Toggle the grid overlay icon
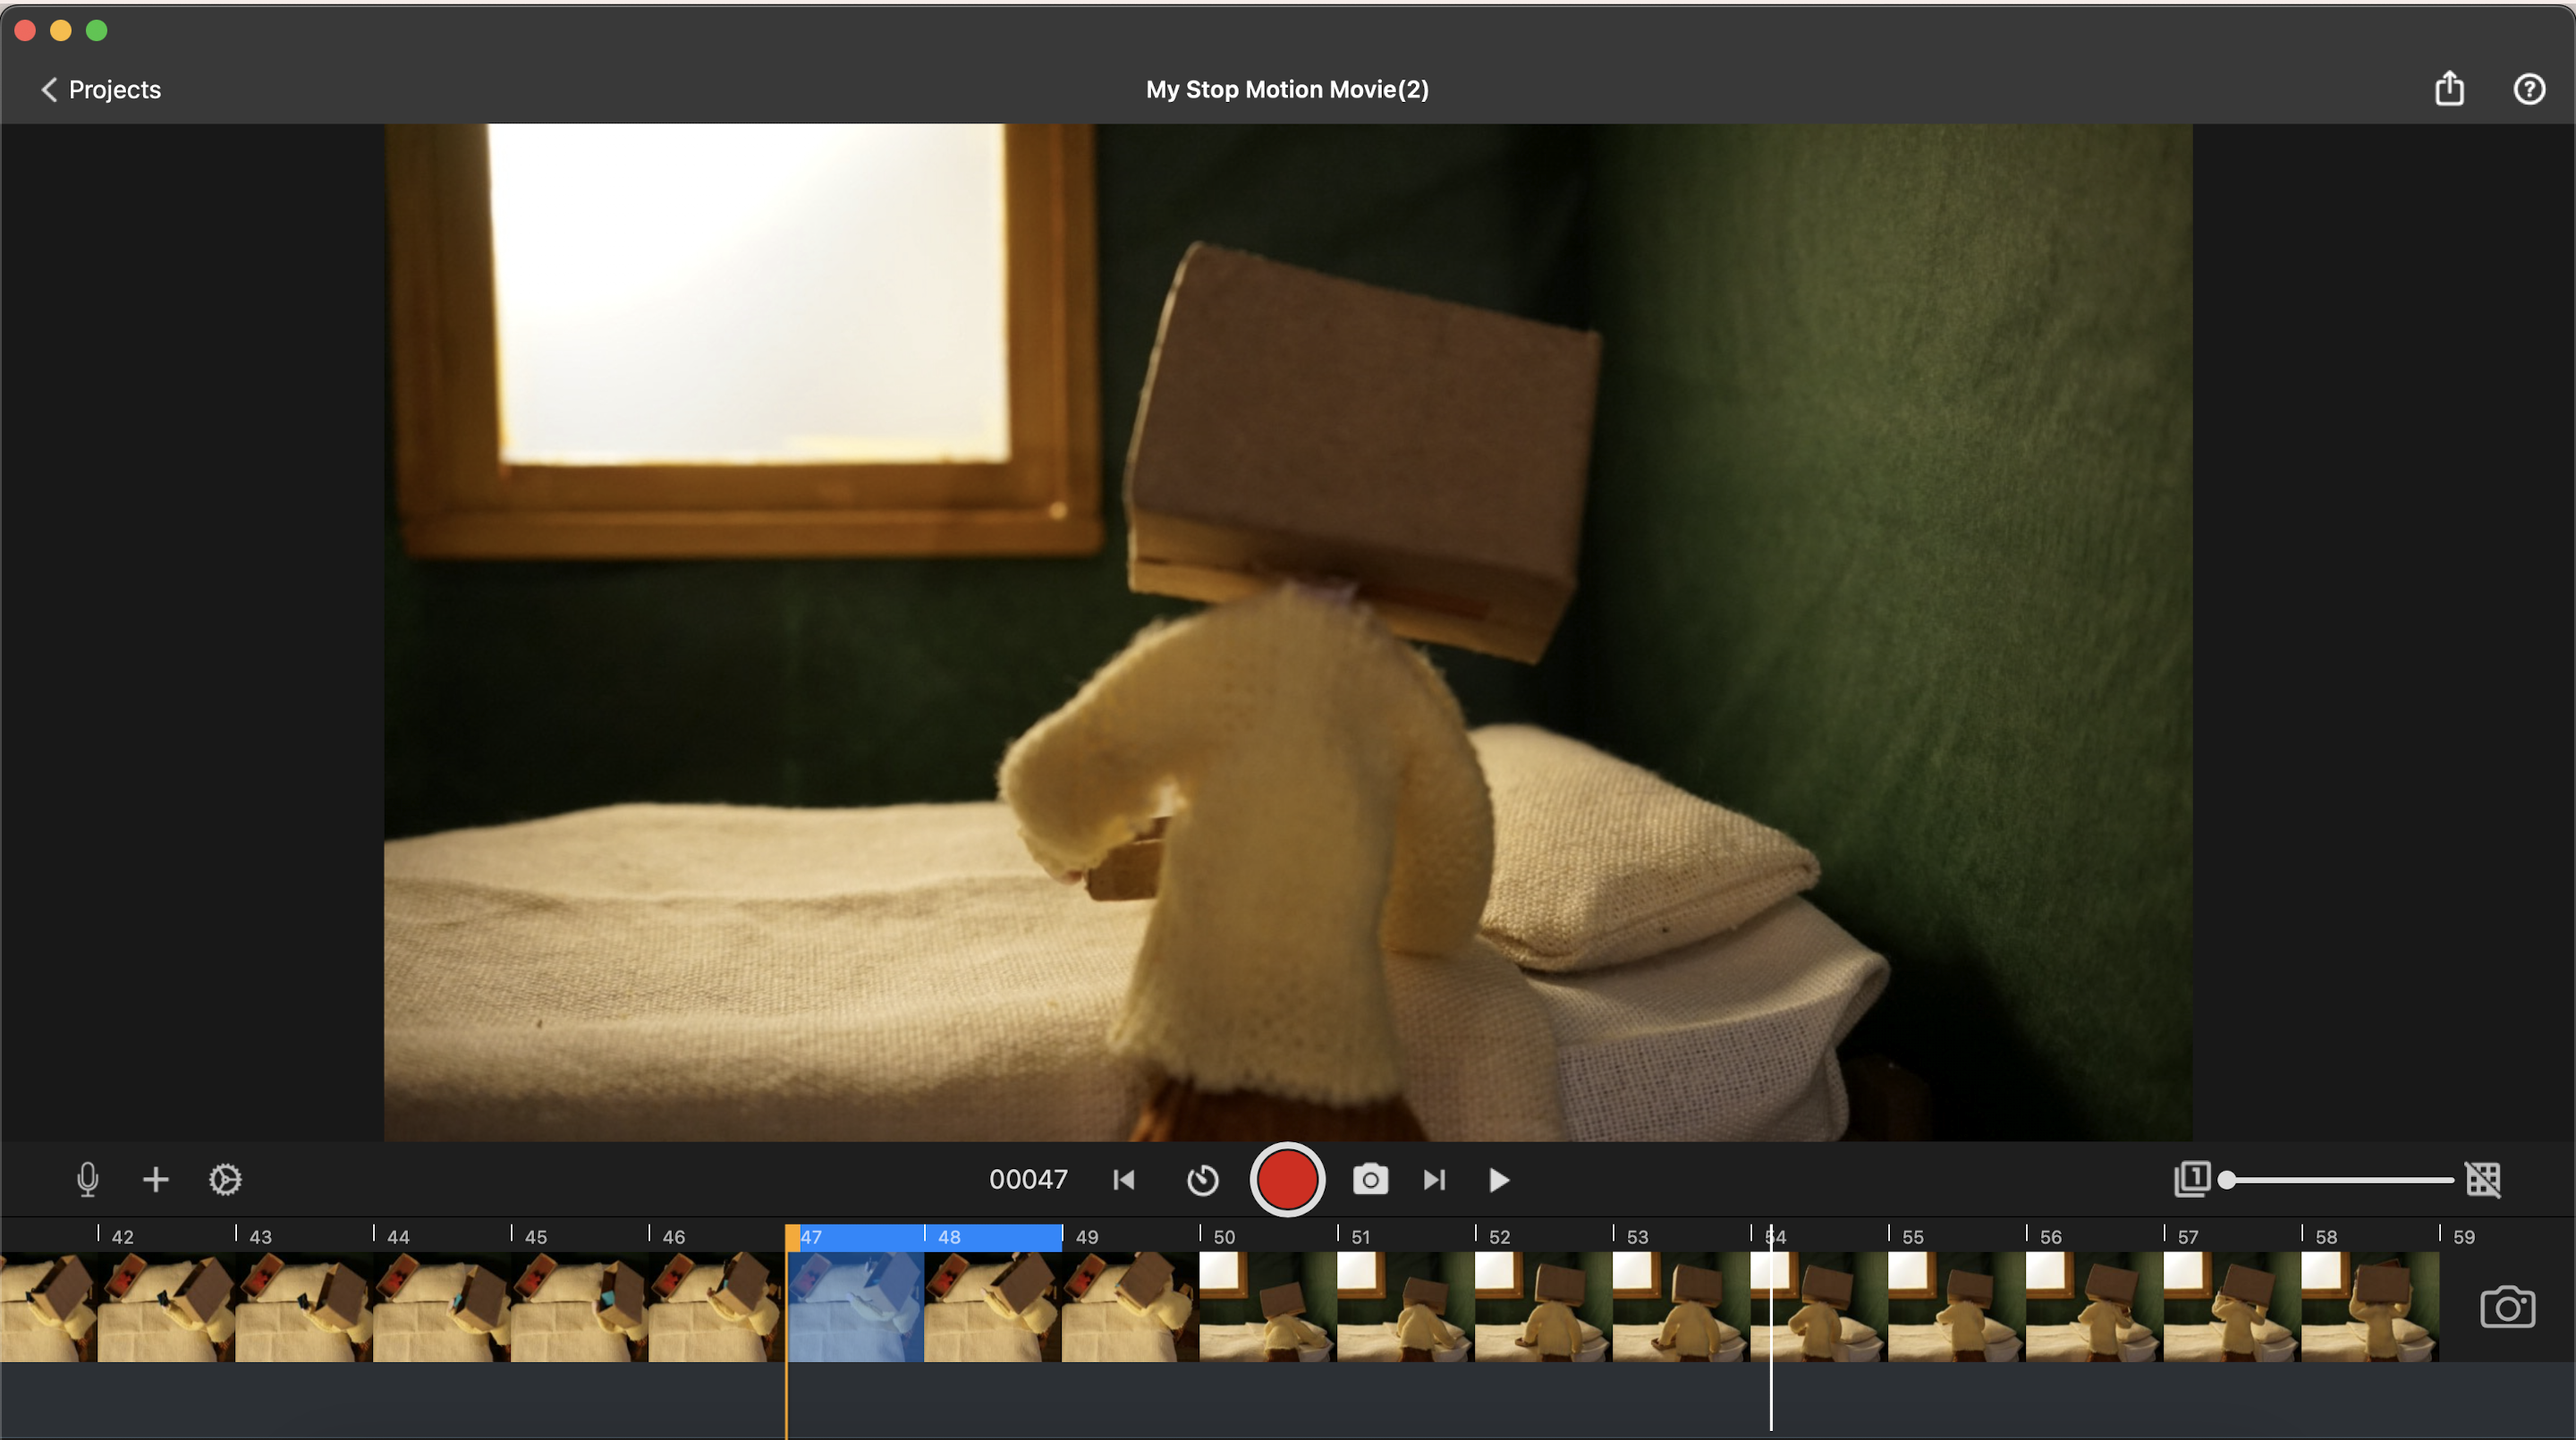The image size is (2576, 1440). pyautogui.click(x=2483, y=1180)
